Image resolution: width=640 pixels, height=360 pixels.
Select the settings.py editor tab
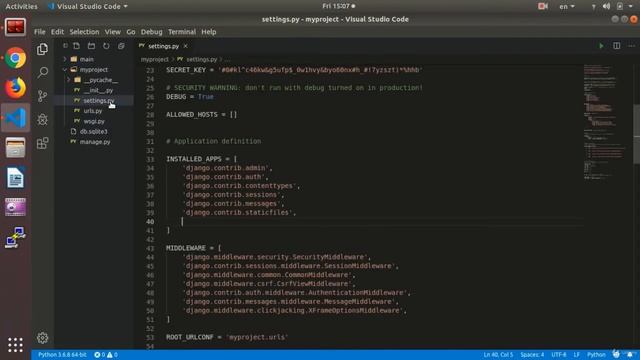pos(163,46)
